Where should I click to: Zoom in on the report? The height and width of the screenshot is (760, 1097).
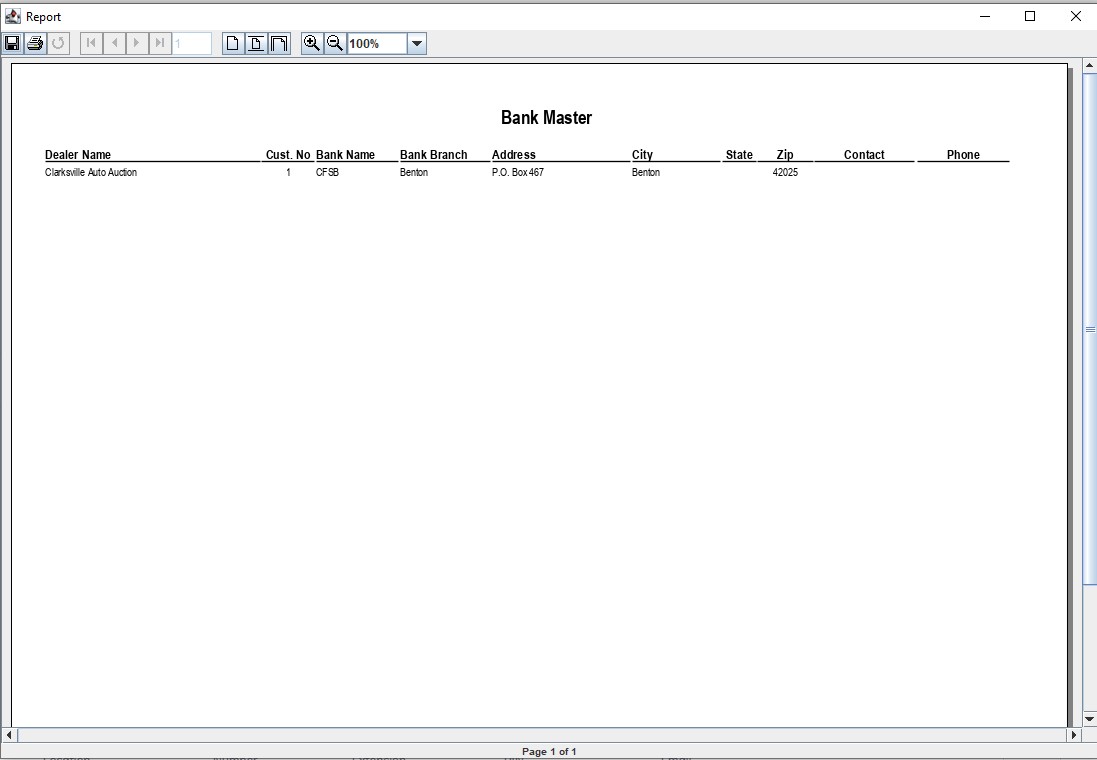coord(312,43)
